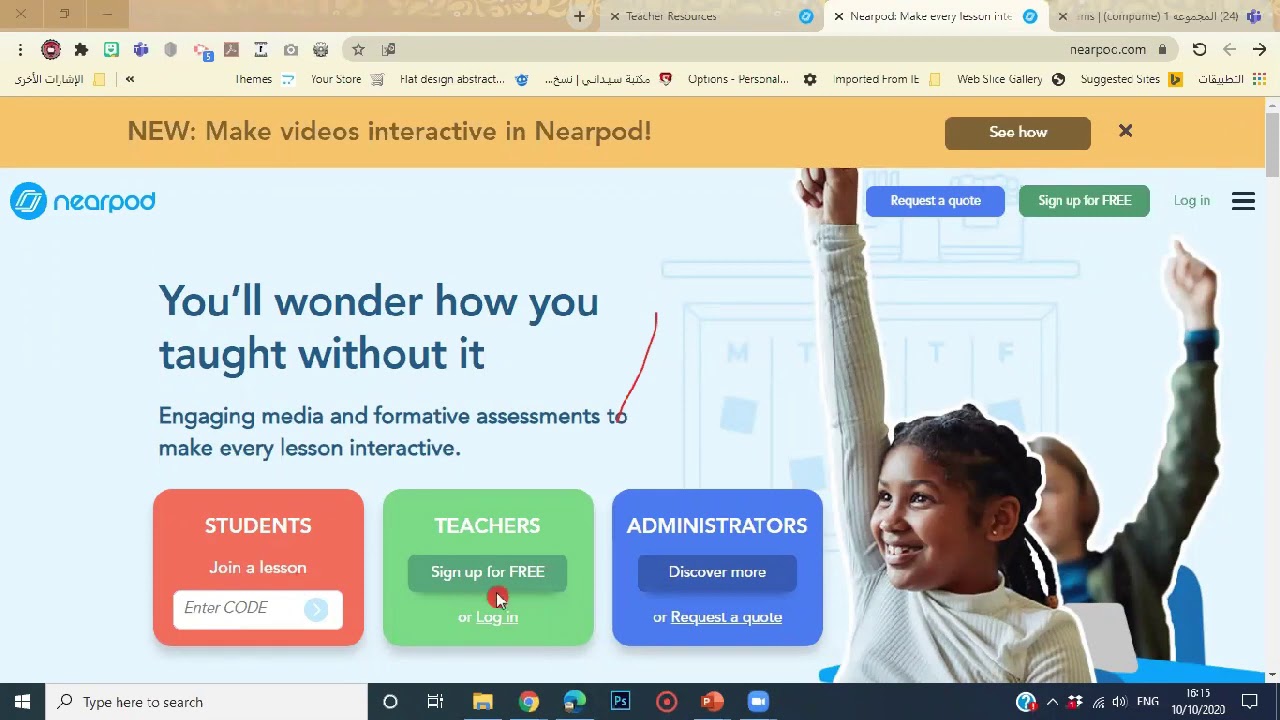Click the gray shield extension icon

tap(171, 49)
